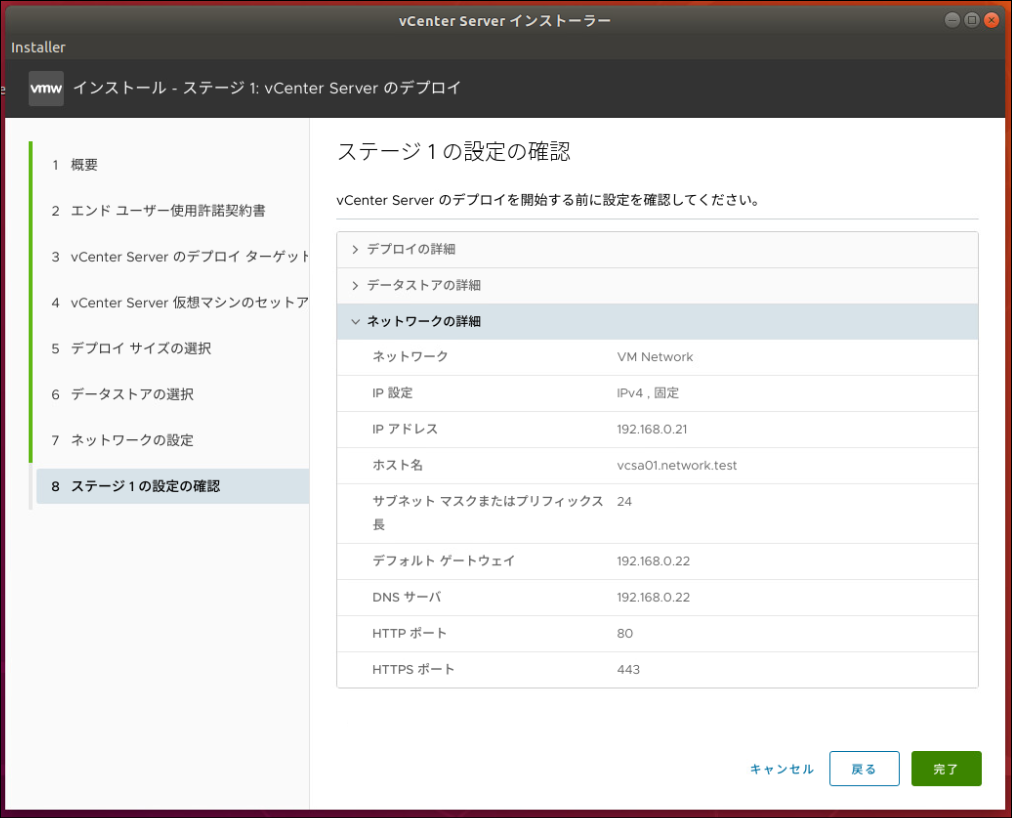Maximize the vCenter Server installer window

(x=972, y=20)
